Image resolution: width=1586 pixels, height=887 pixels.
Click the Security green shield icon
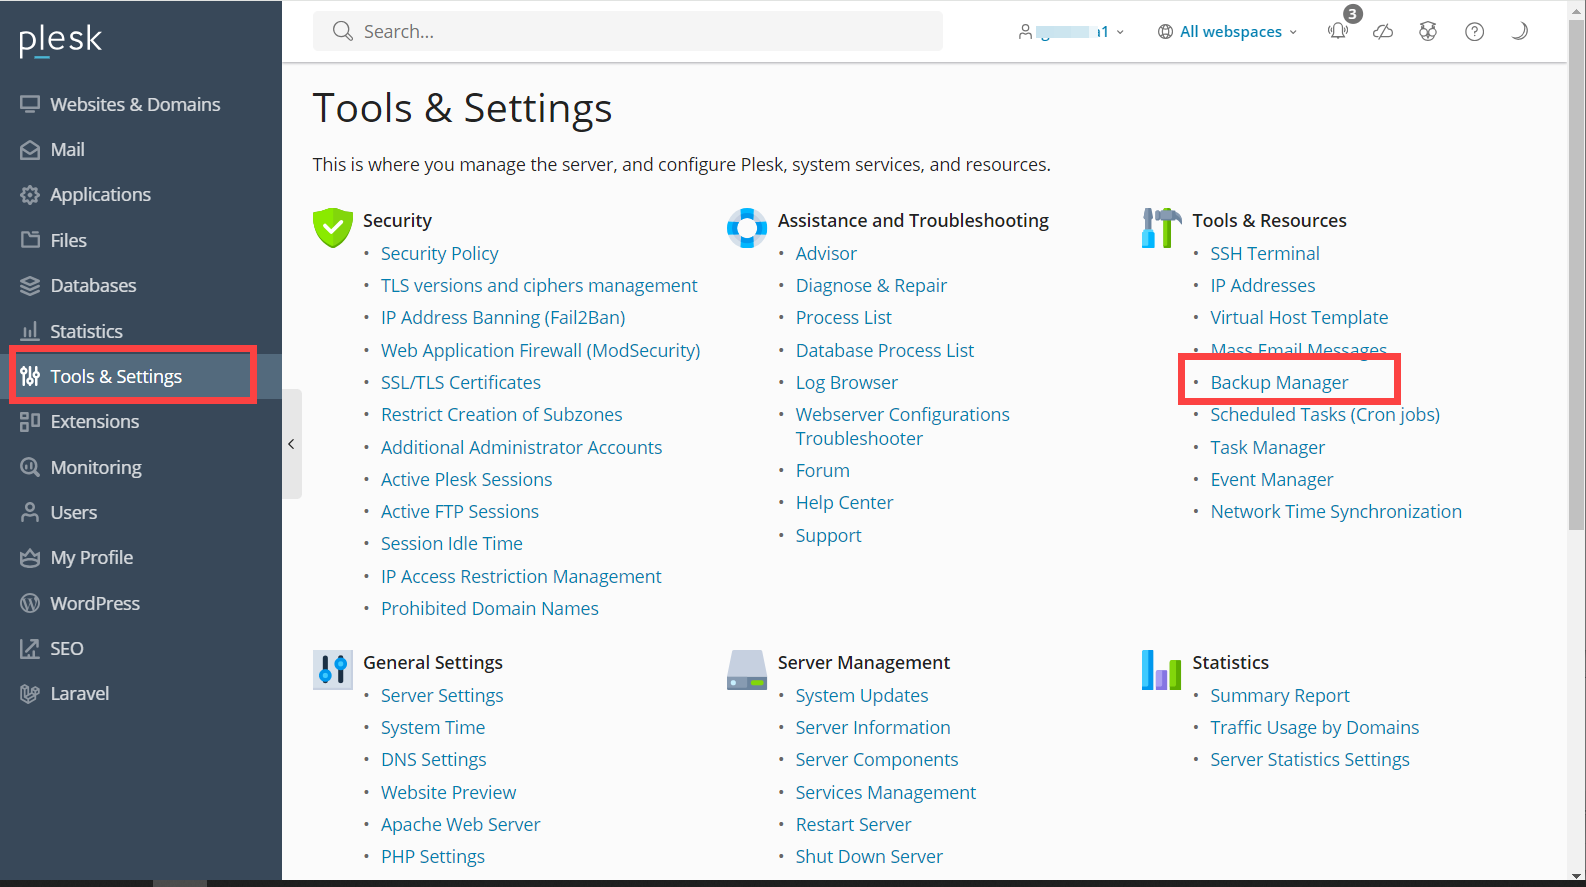tap(333, 228)
